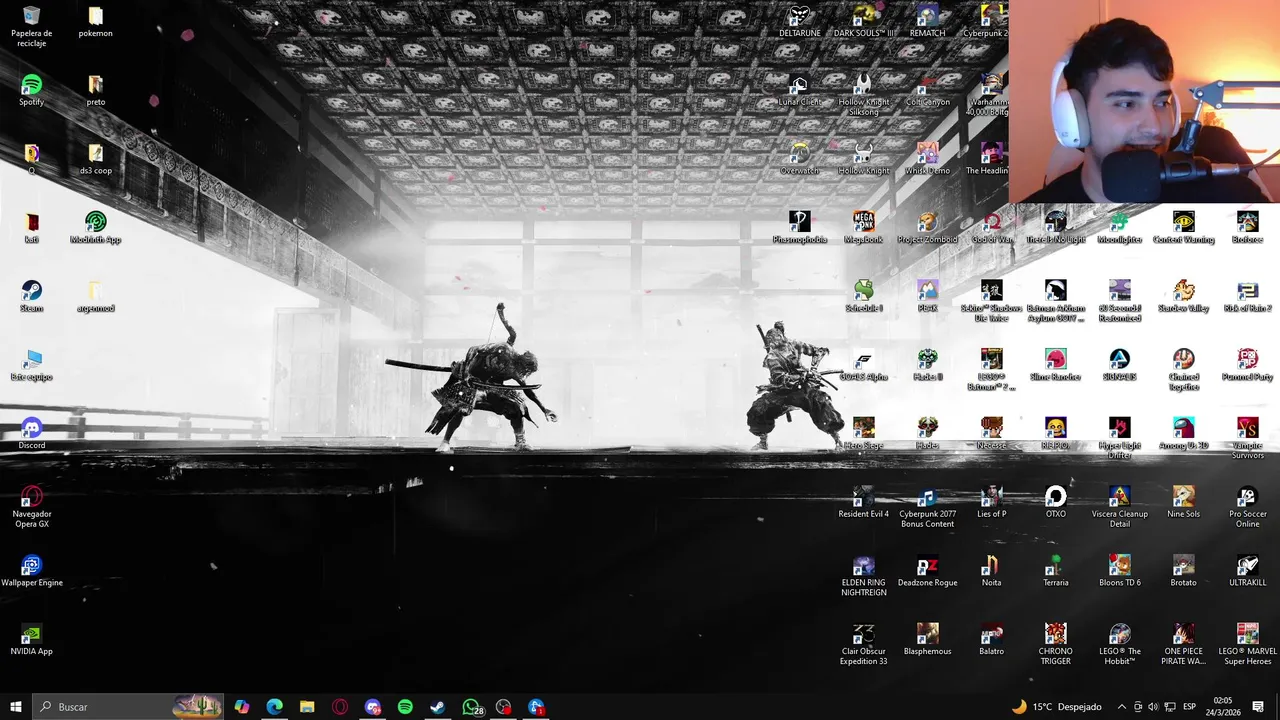Click the Buscar taskbar search field
1280x720 pixels.
(128, 707)
